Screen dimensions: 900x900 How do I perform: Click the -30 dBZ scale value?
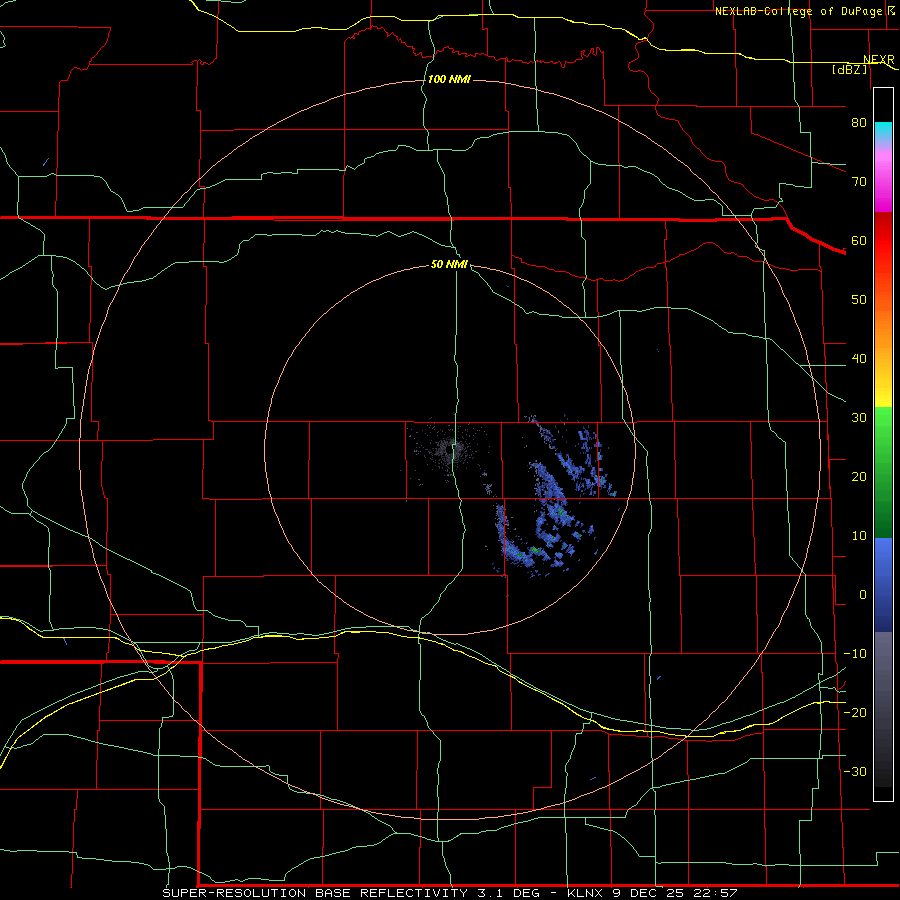(855, 771)
